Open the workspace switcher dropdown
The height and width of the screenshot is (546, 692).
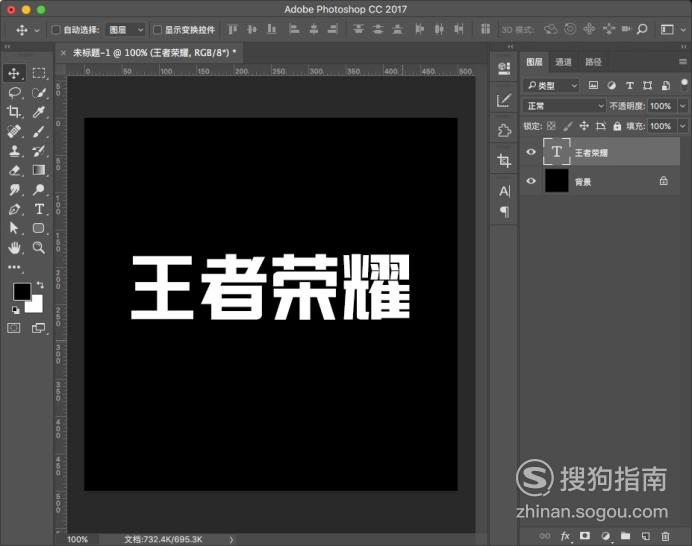673,30
